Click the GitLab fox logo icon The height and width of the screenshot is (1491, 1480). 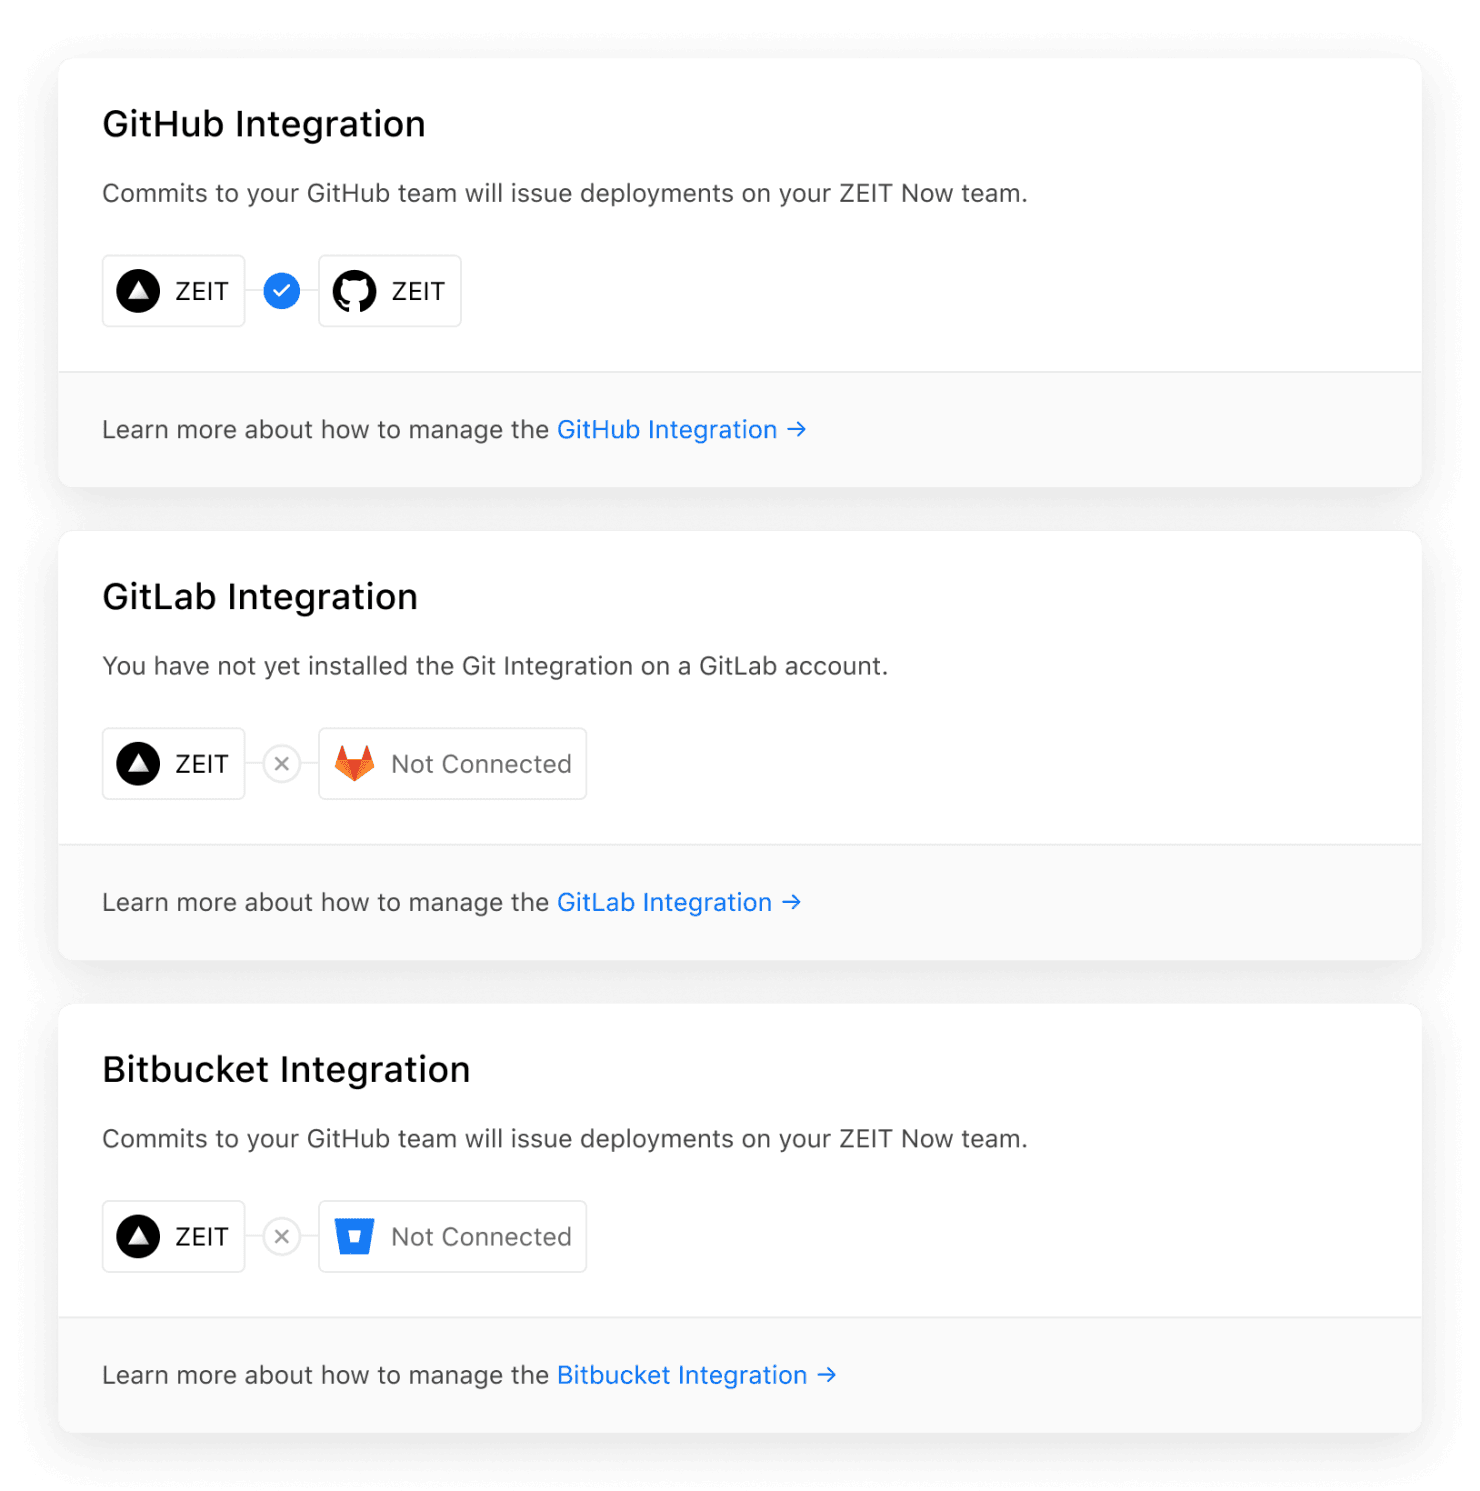[354, 764]
